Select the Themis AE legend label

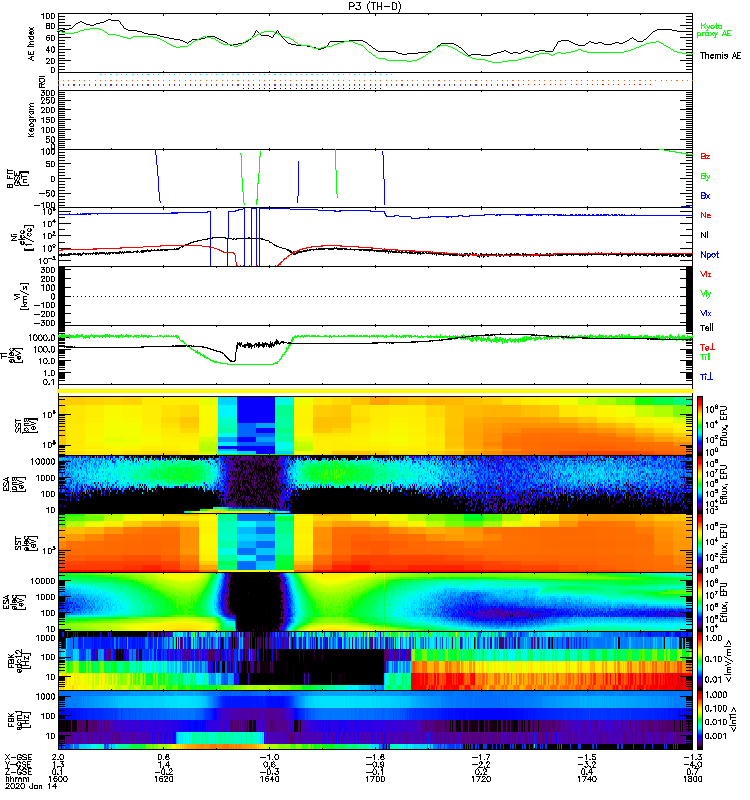click(x=720, y=56)
